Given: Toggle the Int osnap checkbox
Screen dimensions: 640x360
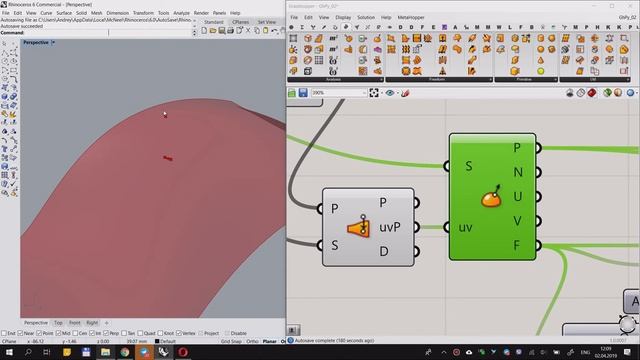Looking at the screenshot, I should tap(91, 333).
